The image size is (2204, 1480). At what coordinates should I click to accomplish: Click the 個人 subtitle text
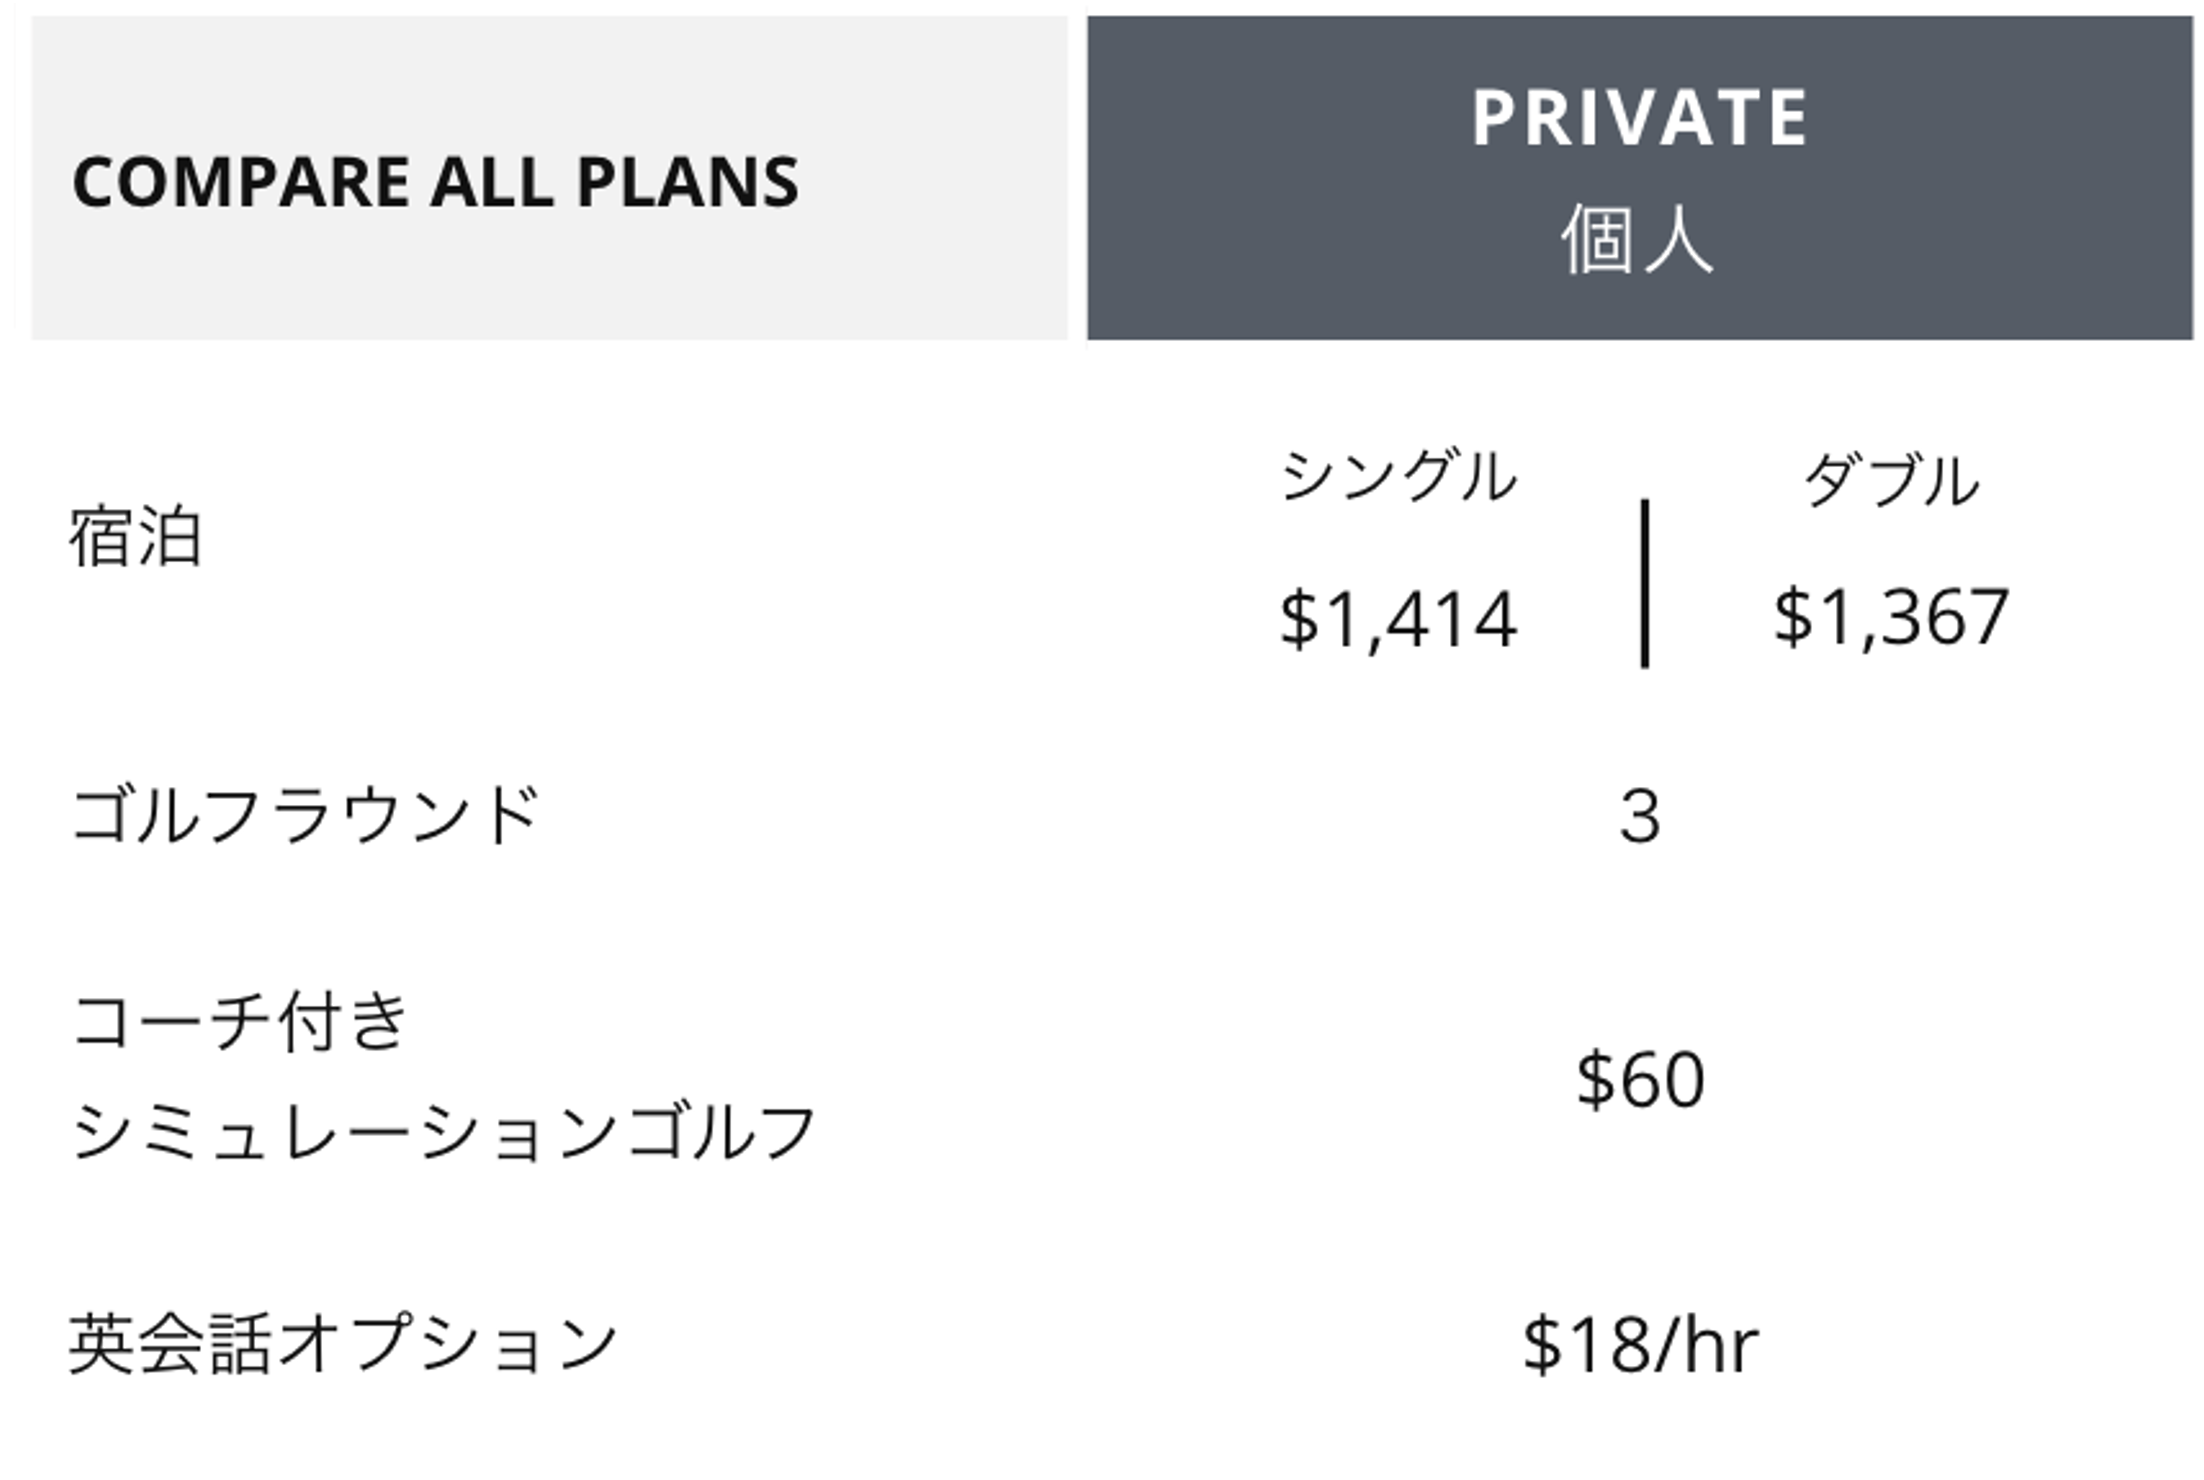[1638, 240]
